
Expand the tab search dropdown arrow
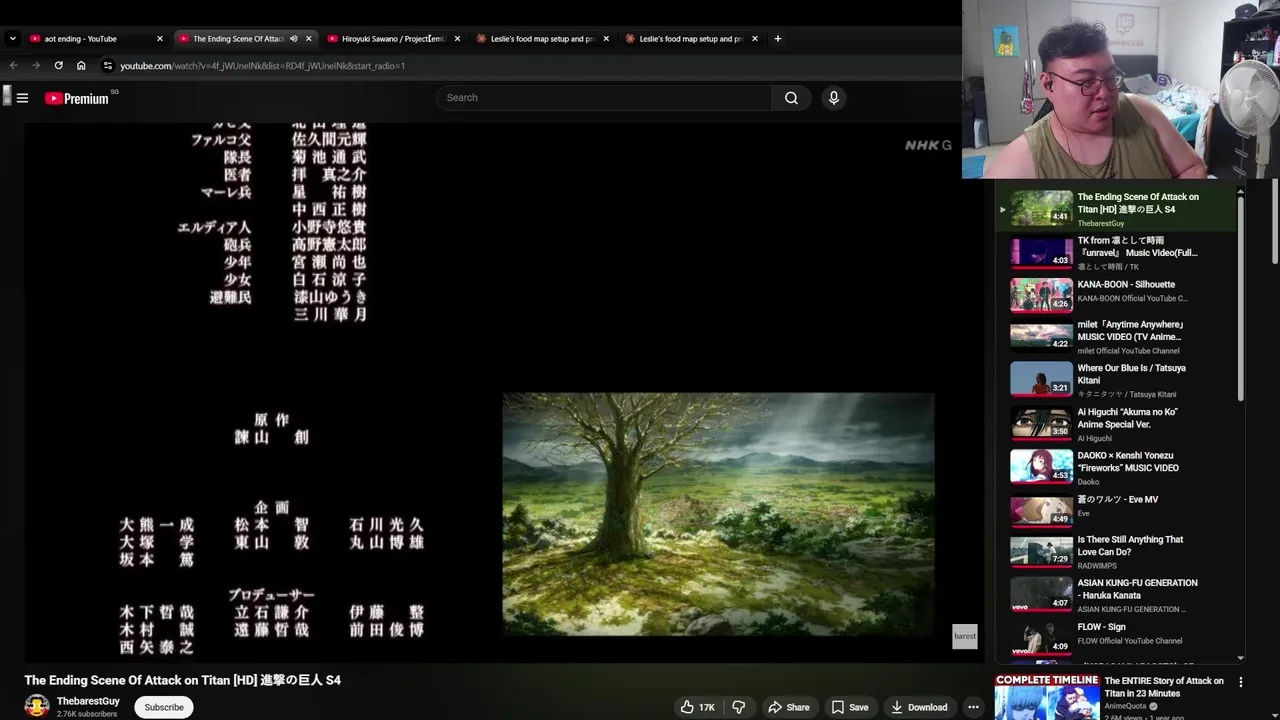12,39
